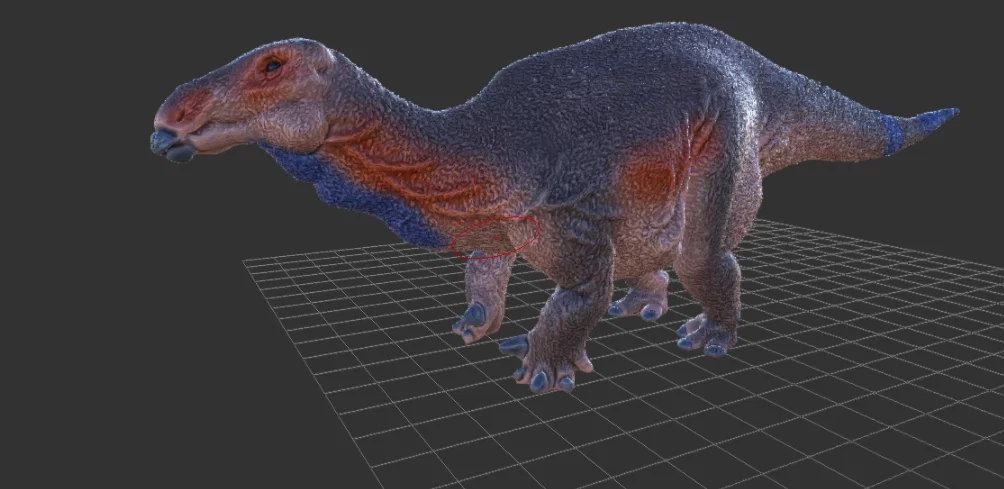1004x489 pixels.
Task: Click the dinosaur's nostril on the snout
Action: coord(181,115)
